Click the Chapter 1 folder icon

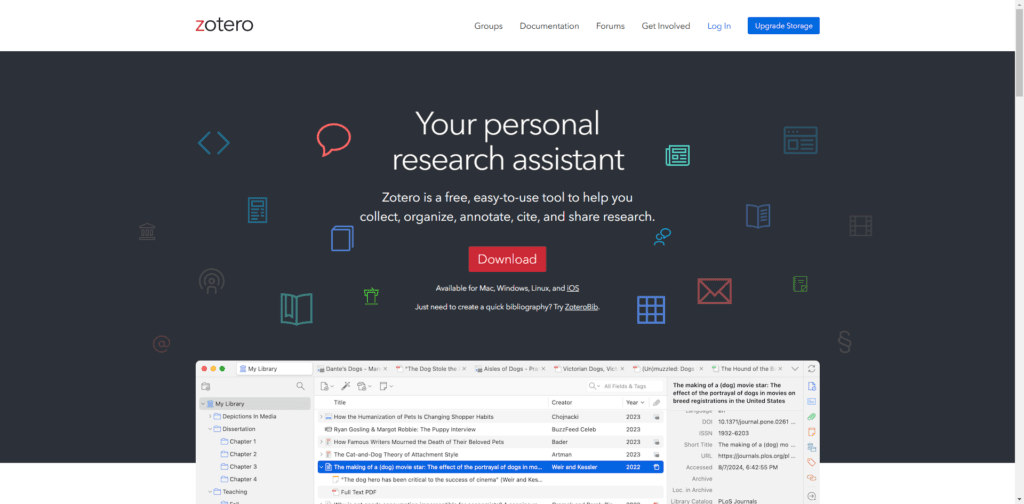(224, 442)
